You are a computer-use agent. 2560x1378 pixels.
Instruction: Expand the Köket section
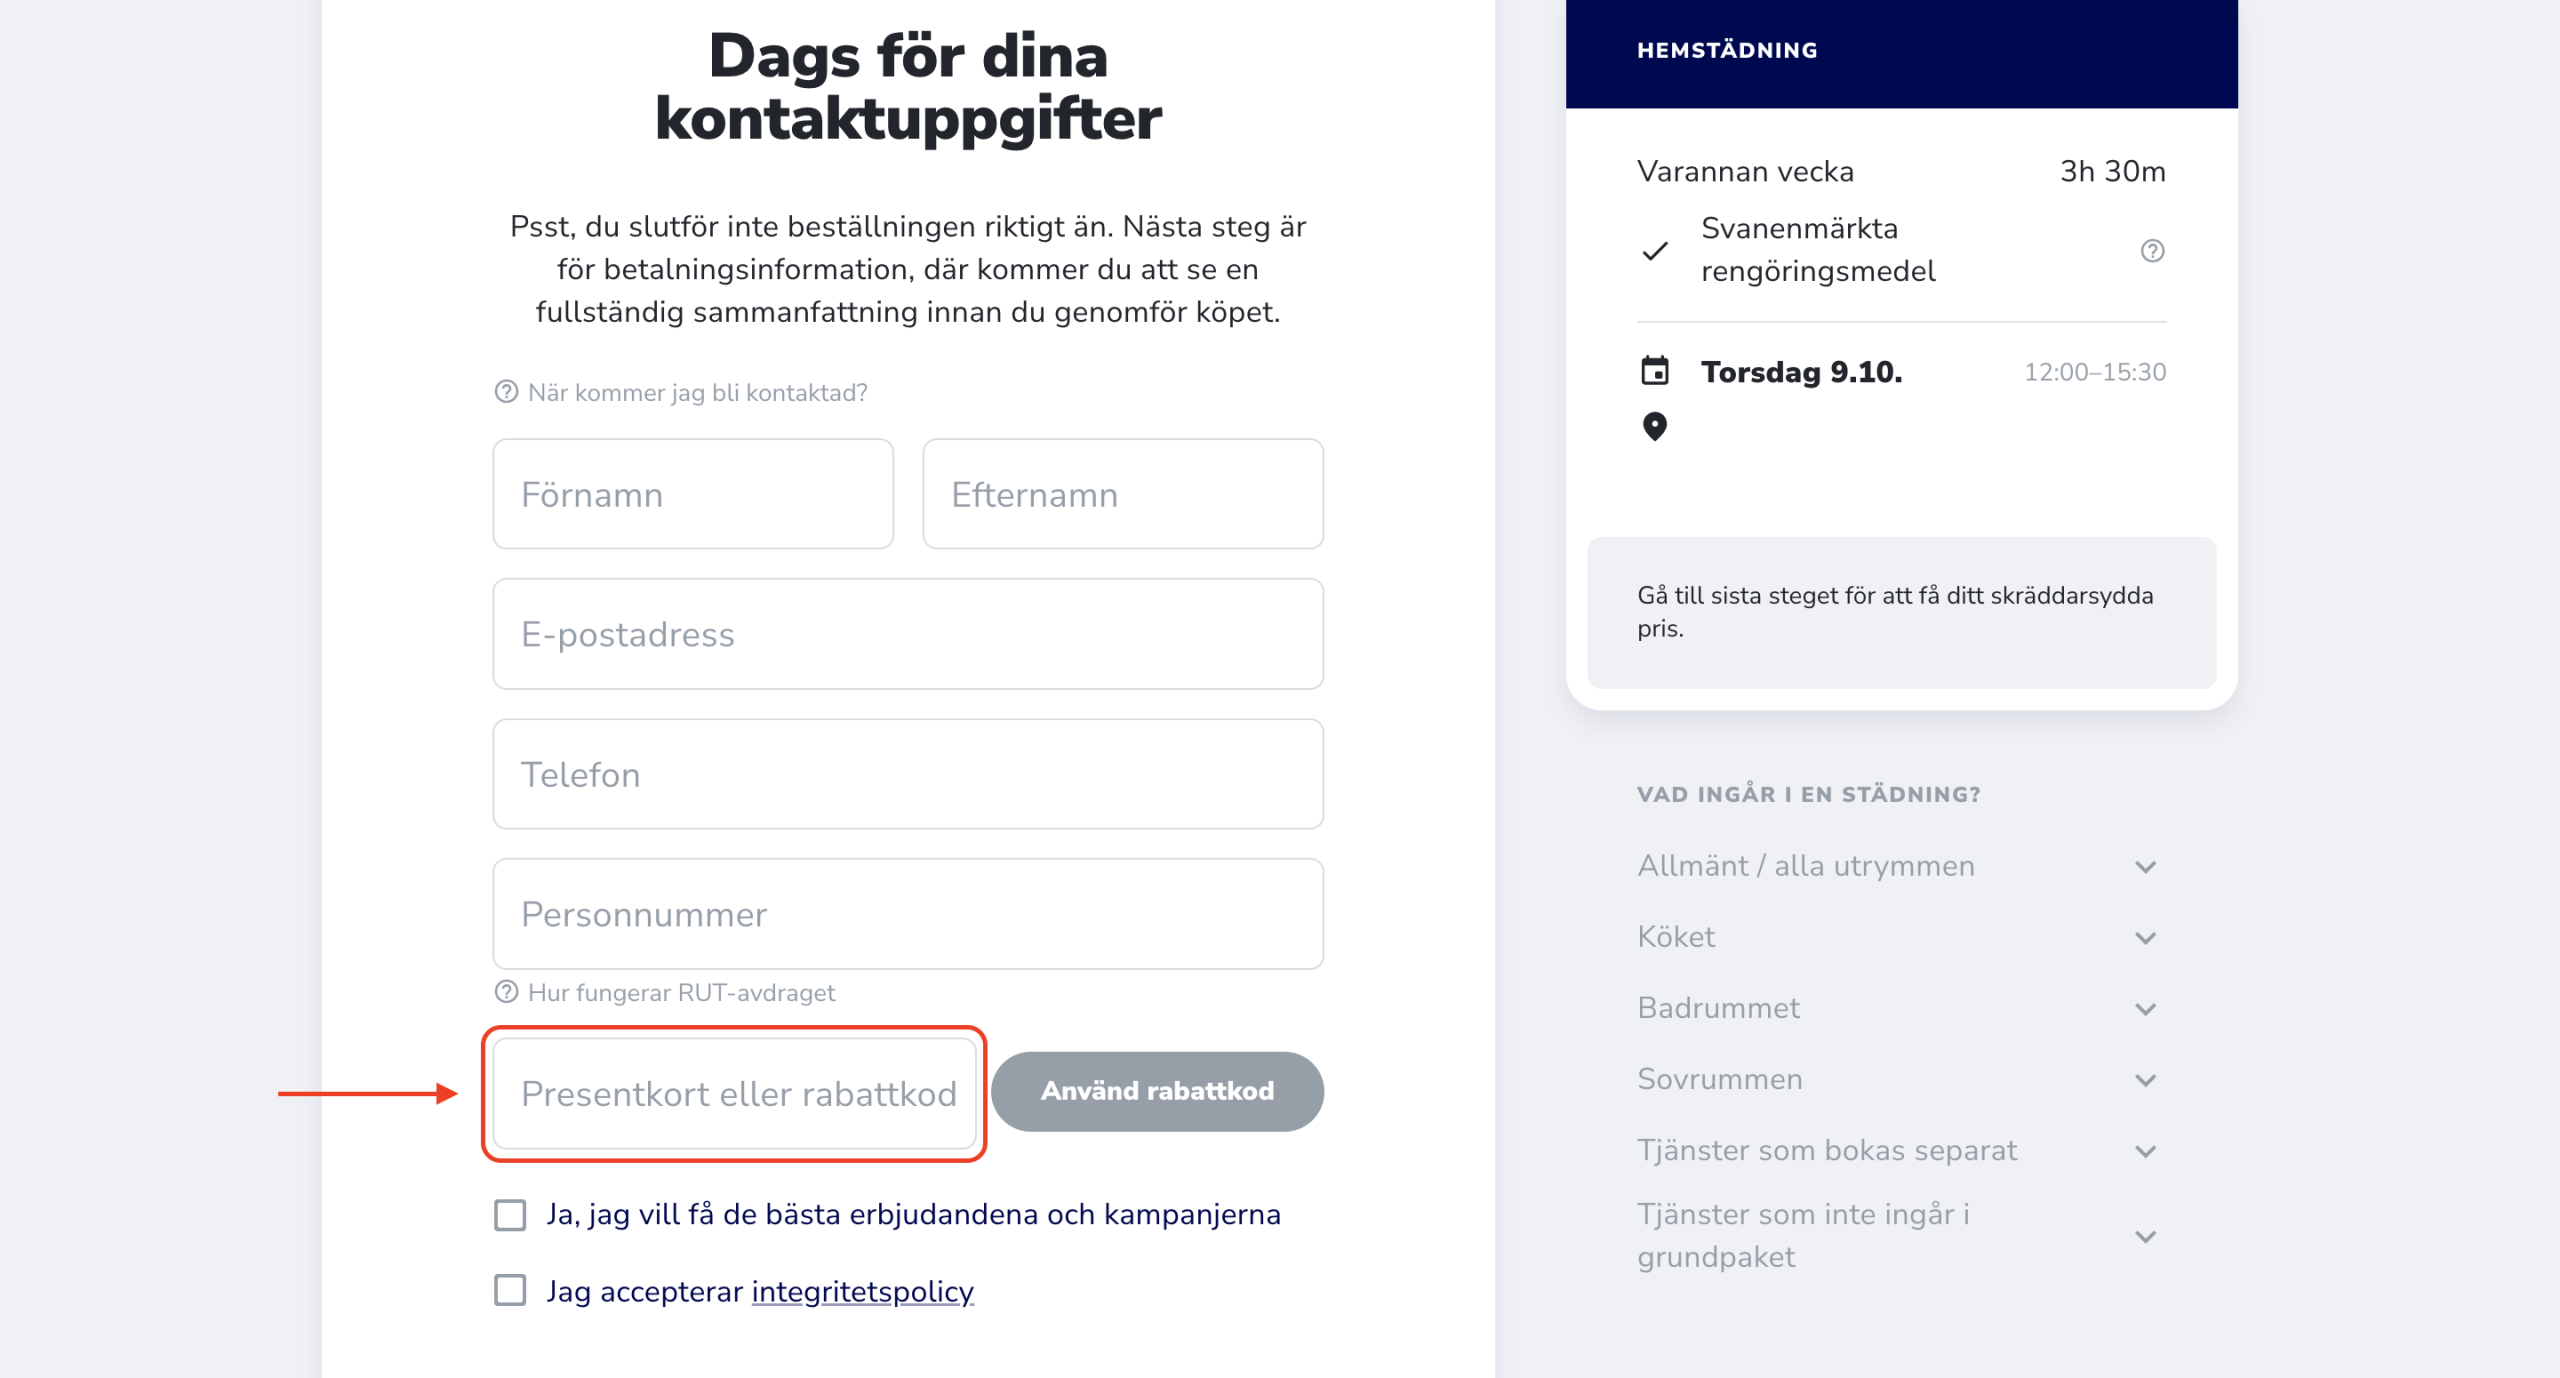point(2145,938)
